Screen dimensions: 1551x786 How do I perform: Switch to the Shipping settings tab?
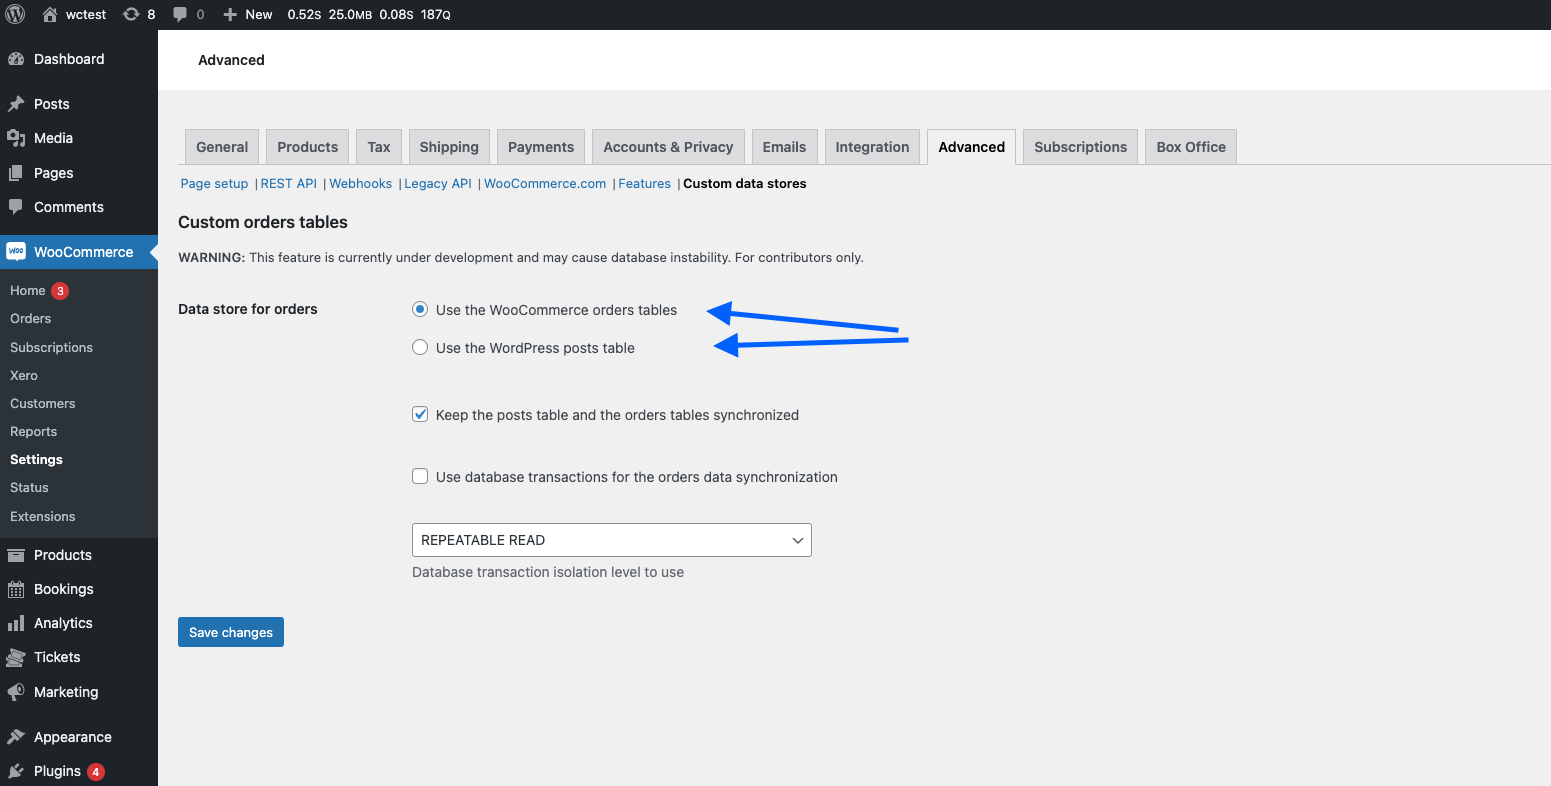(449, 146)
